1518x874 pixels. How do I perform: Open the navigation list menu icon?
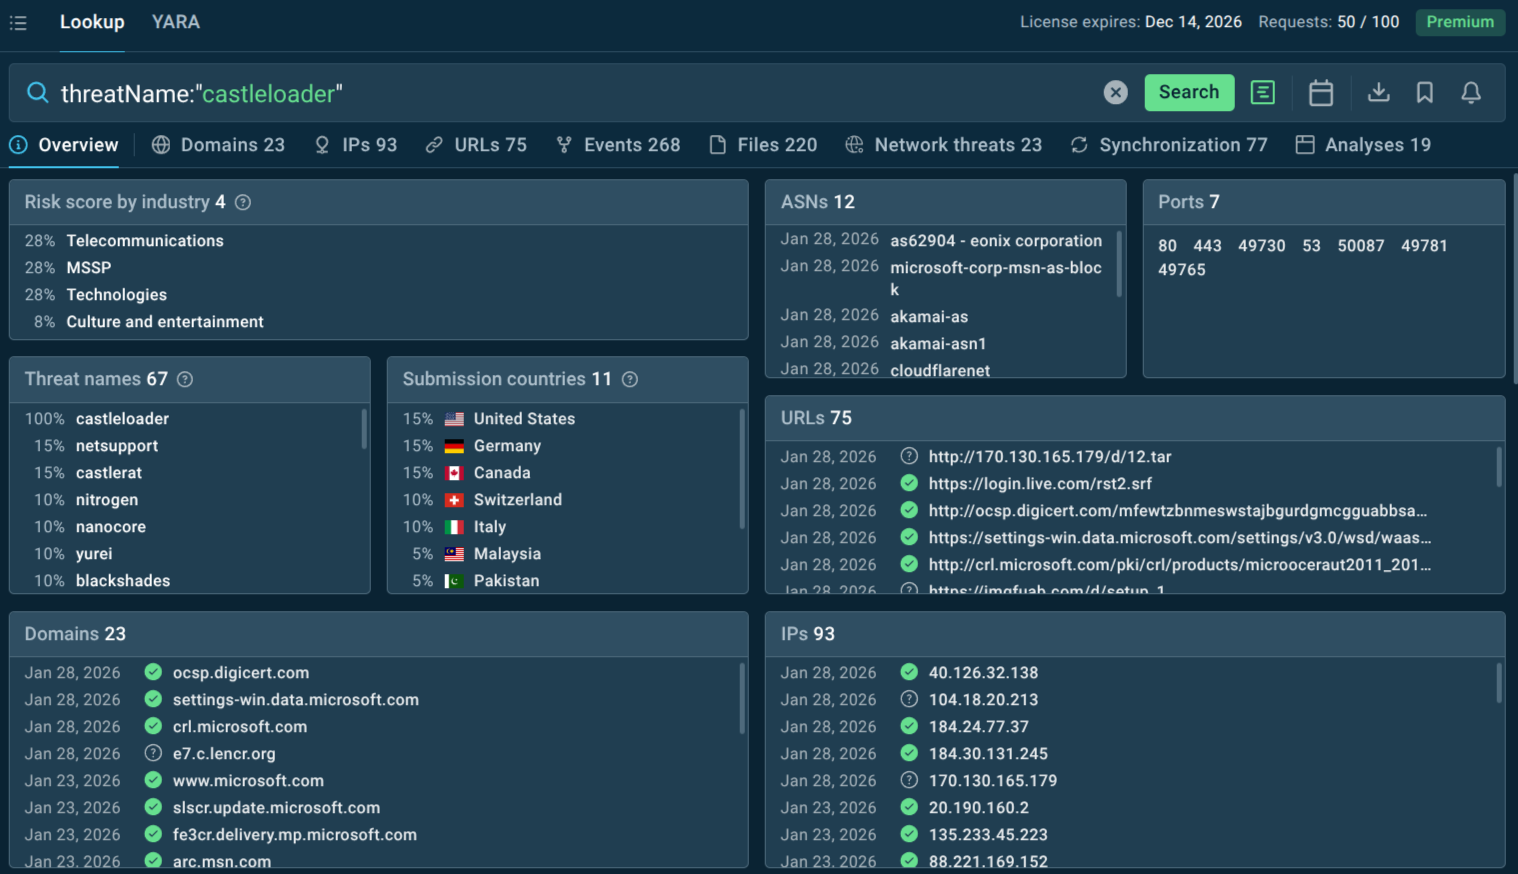tap(18, 22)
